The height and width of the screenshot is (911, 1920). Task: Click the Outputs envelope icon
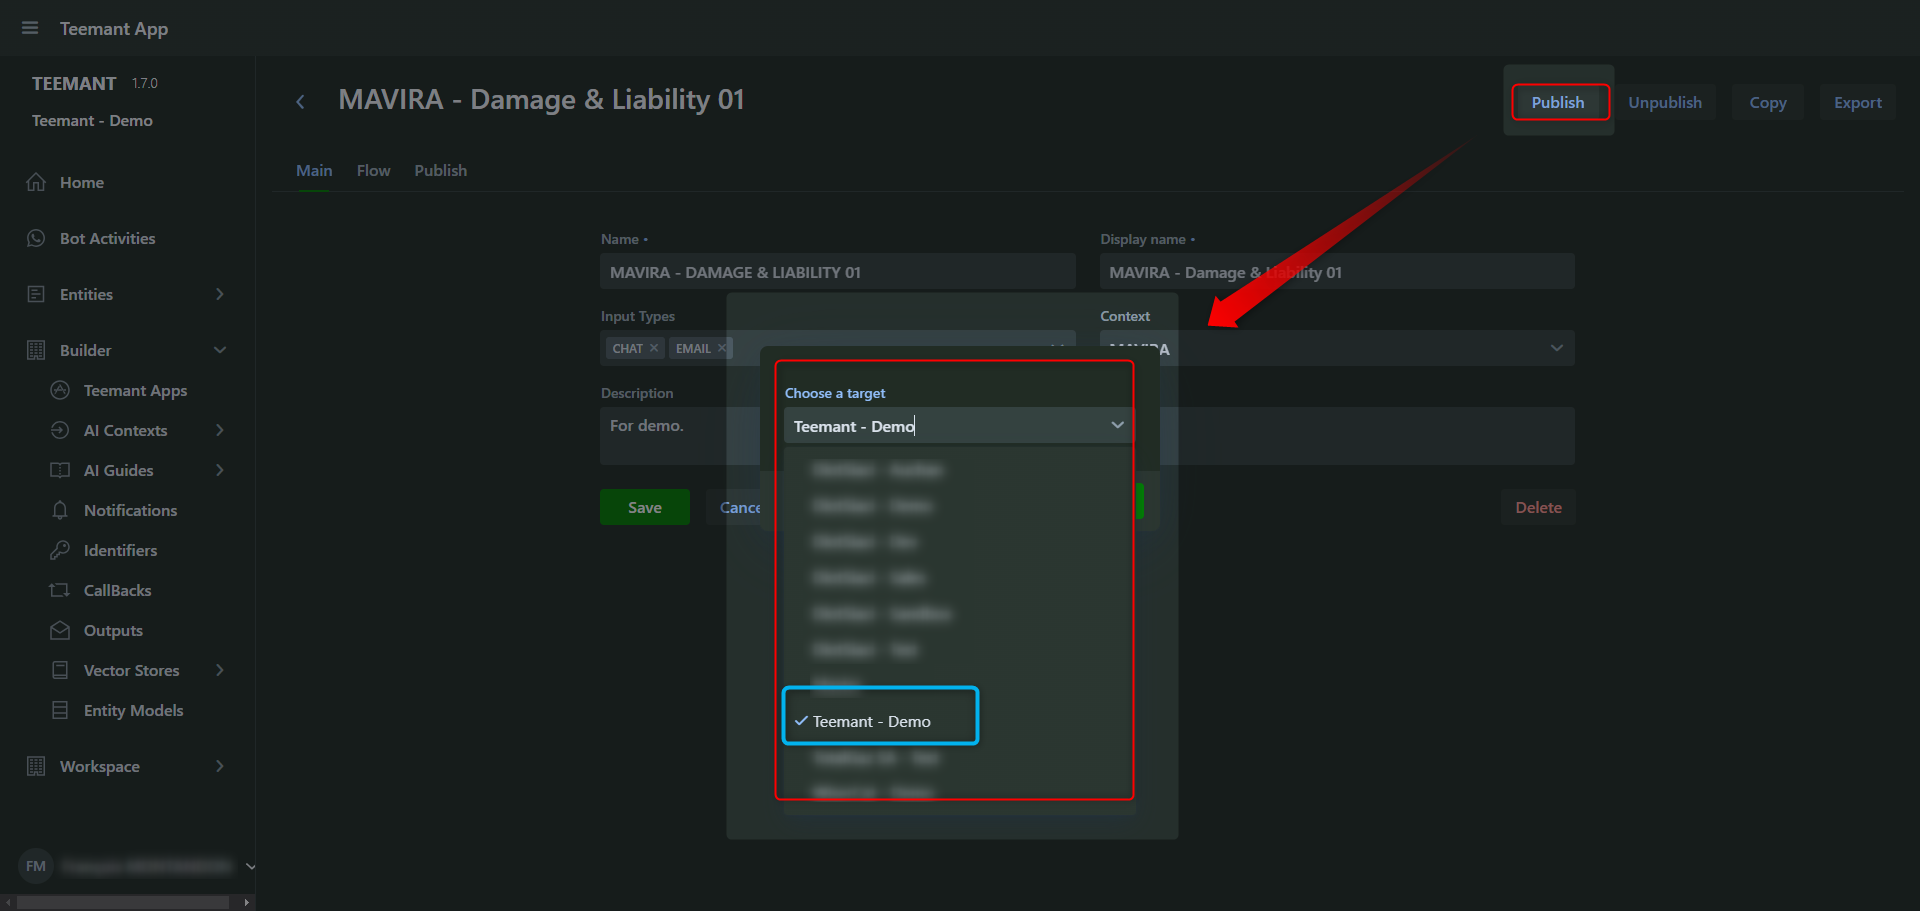60,630
